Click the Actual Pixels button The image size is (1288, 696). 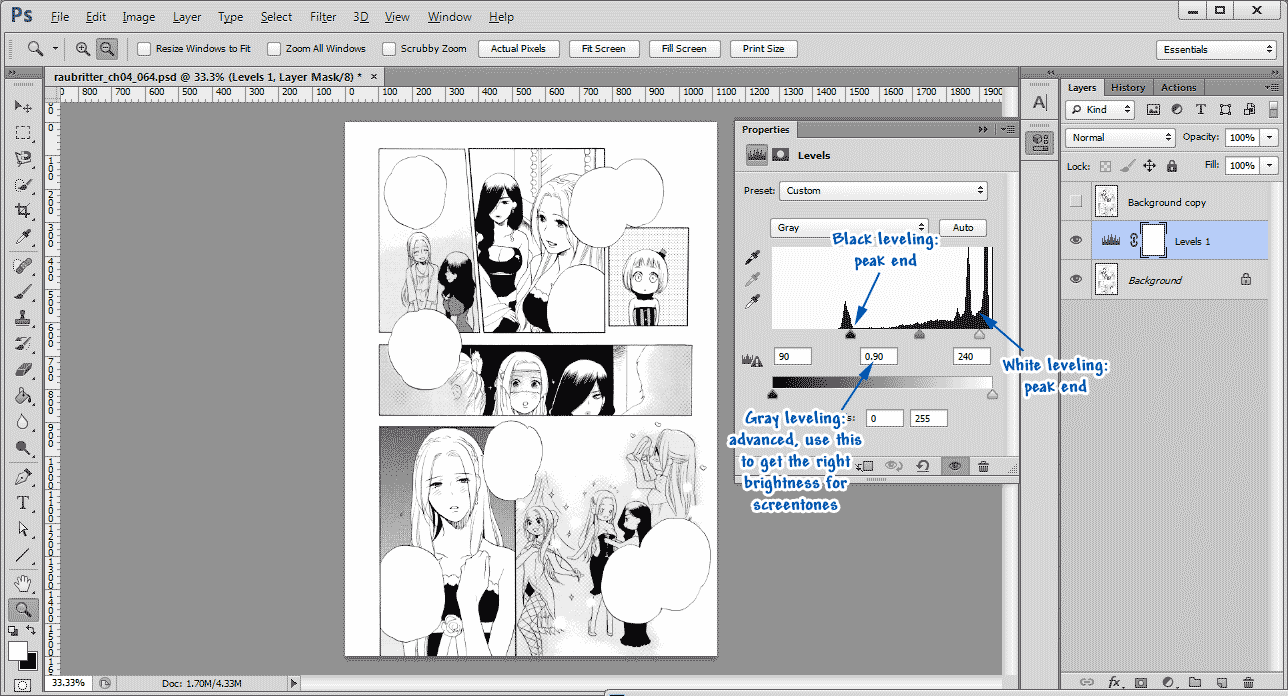518,48
